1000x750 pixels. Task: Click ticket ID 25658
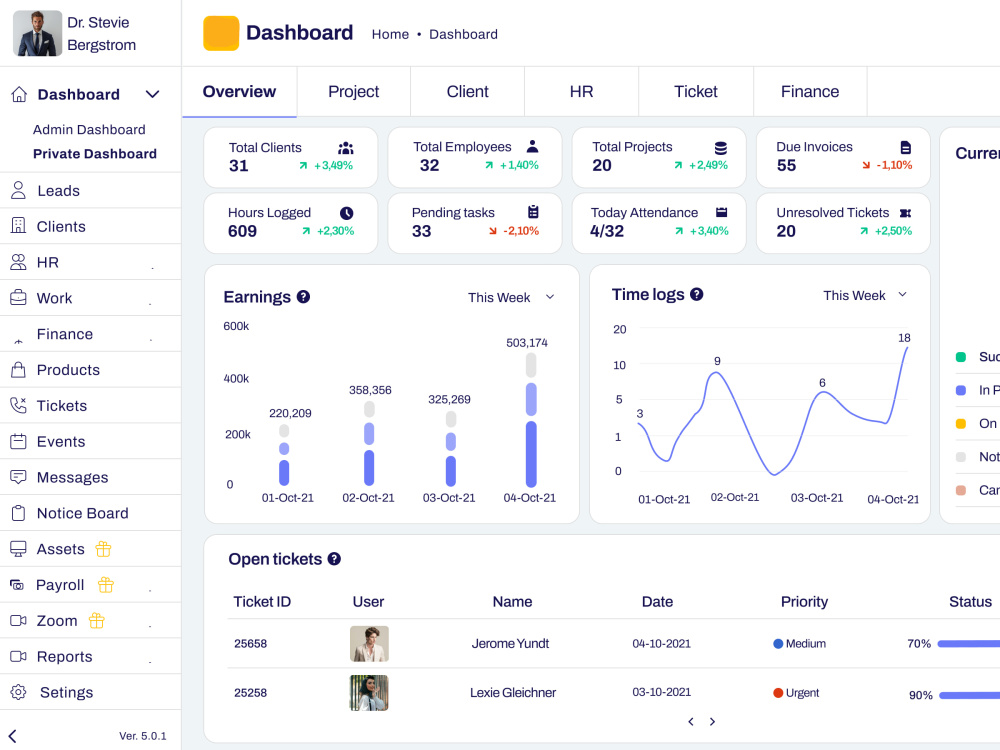pos(250,643)
